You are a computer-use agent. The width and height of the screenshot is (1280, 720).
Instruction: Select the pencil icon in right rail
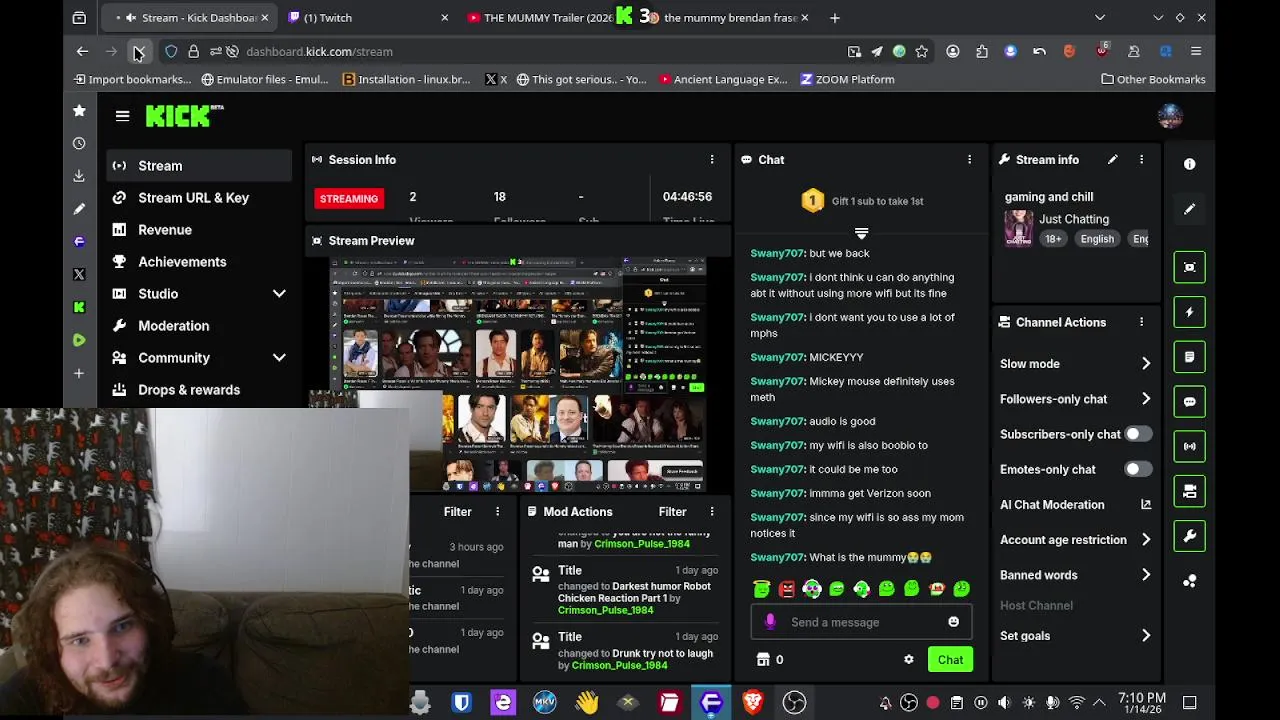click(1189, 209)
